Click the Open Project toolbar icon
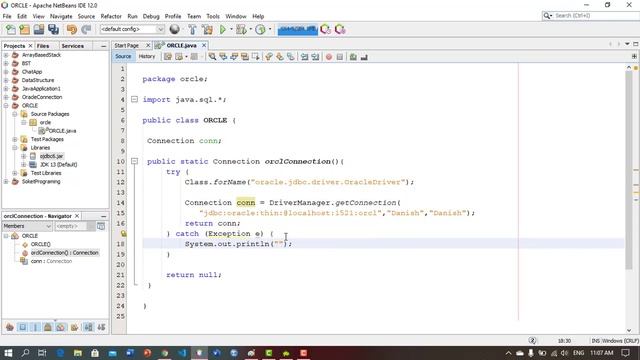Viewport: 640px width, 360px height. 39,29
